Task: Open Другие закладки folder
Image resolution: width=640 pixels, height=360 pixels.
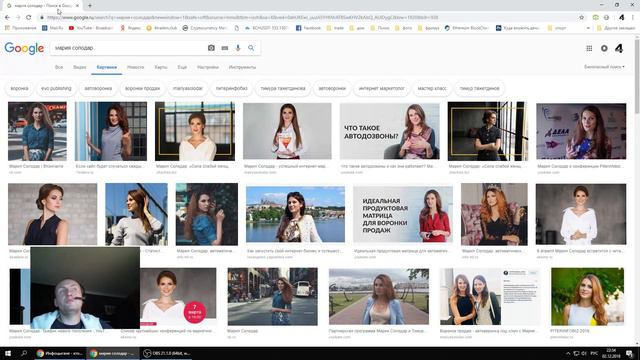Action: point(616,28)
